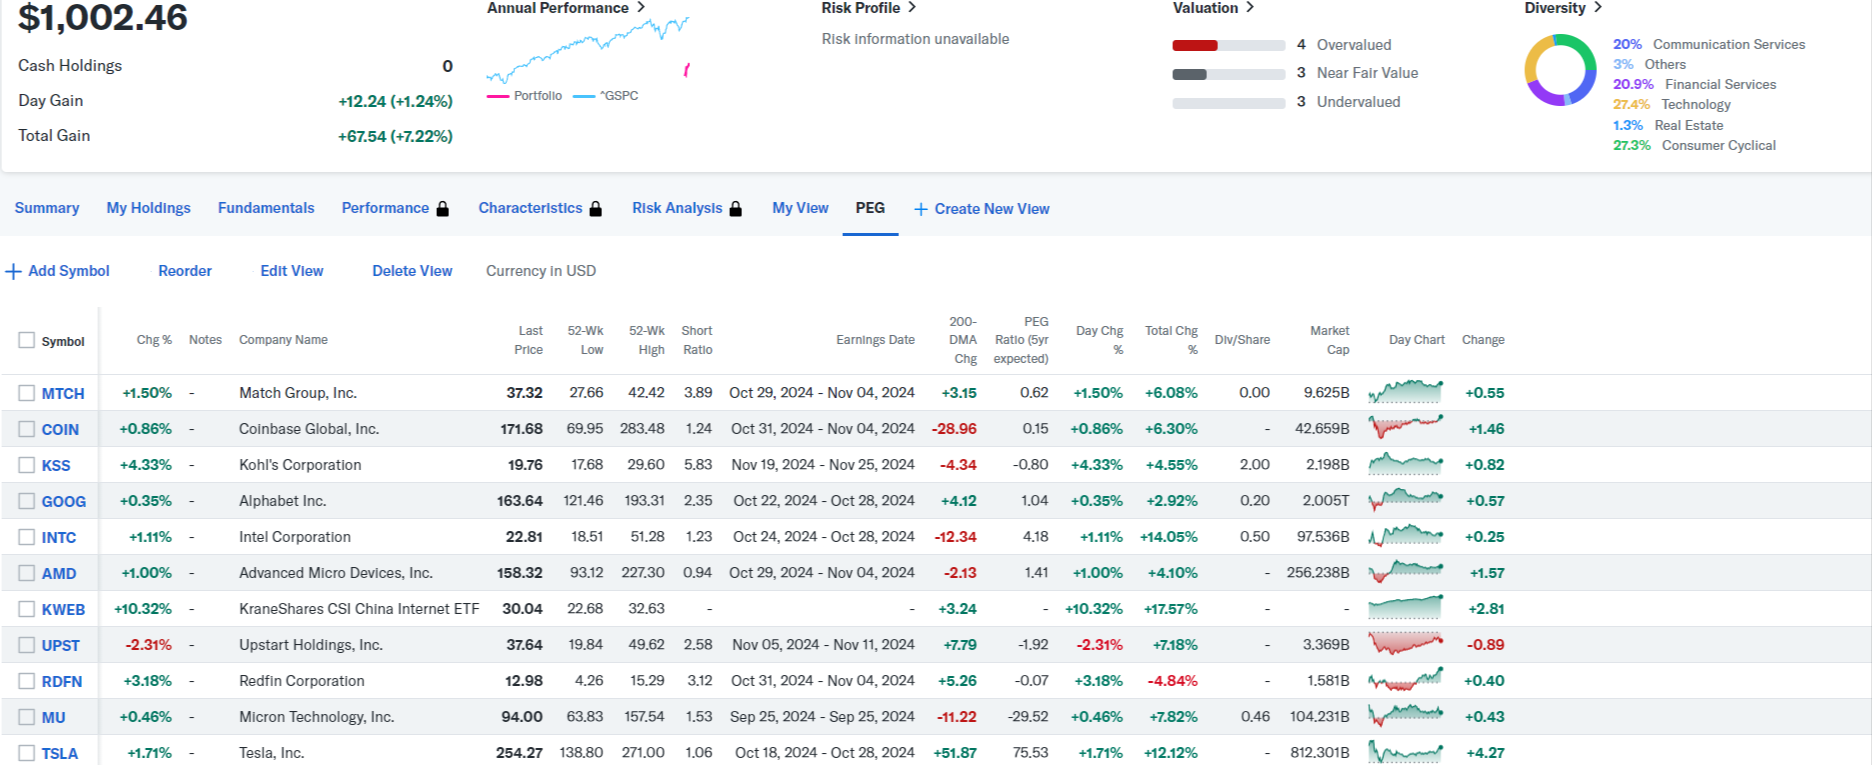
Task: Click the lock icon beside Performance tab
Action: coord(443,208)
